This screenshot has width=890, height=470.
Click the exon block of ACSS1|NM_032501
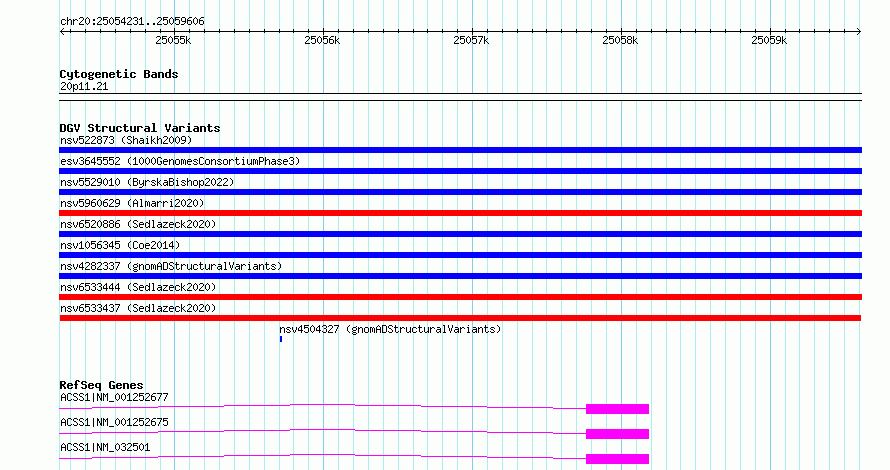[x=618, y=459]
